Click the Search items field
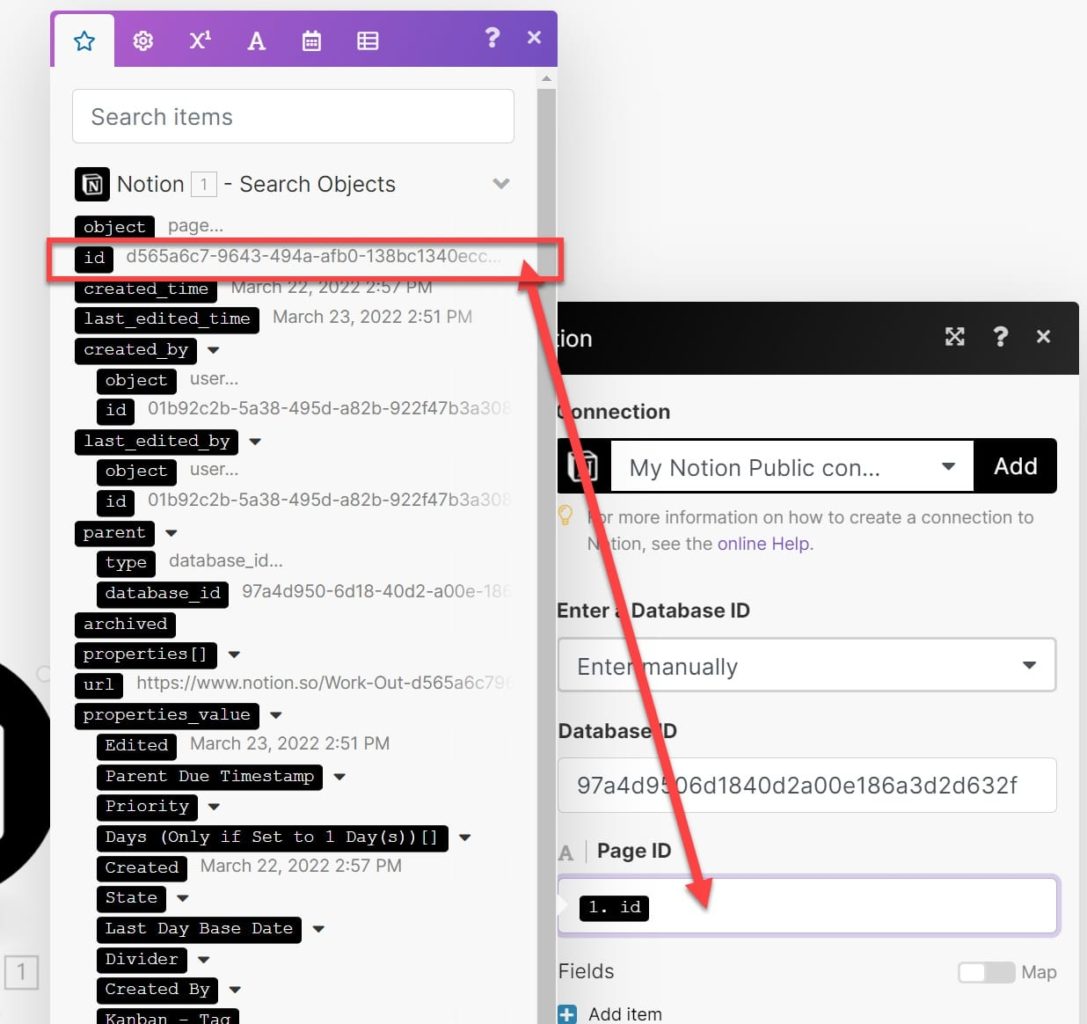 tap(293, 116)
